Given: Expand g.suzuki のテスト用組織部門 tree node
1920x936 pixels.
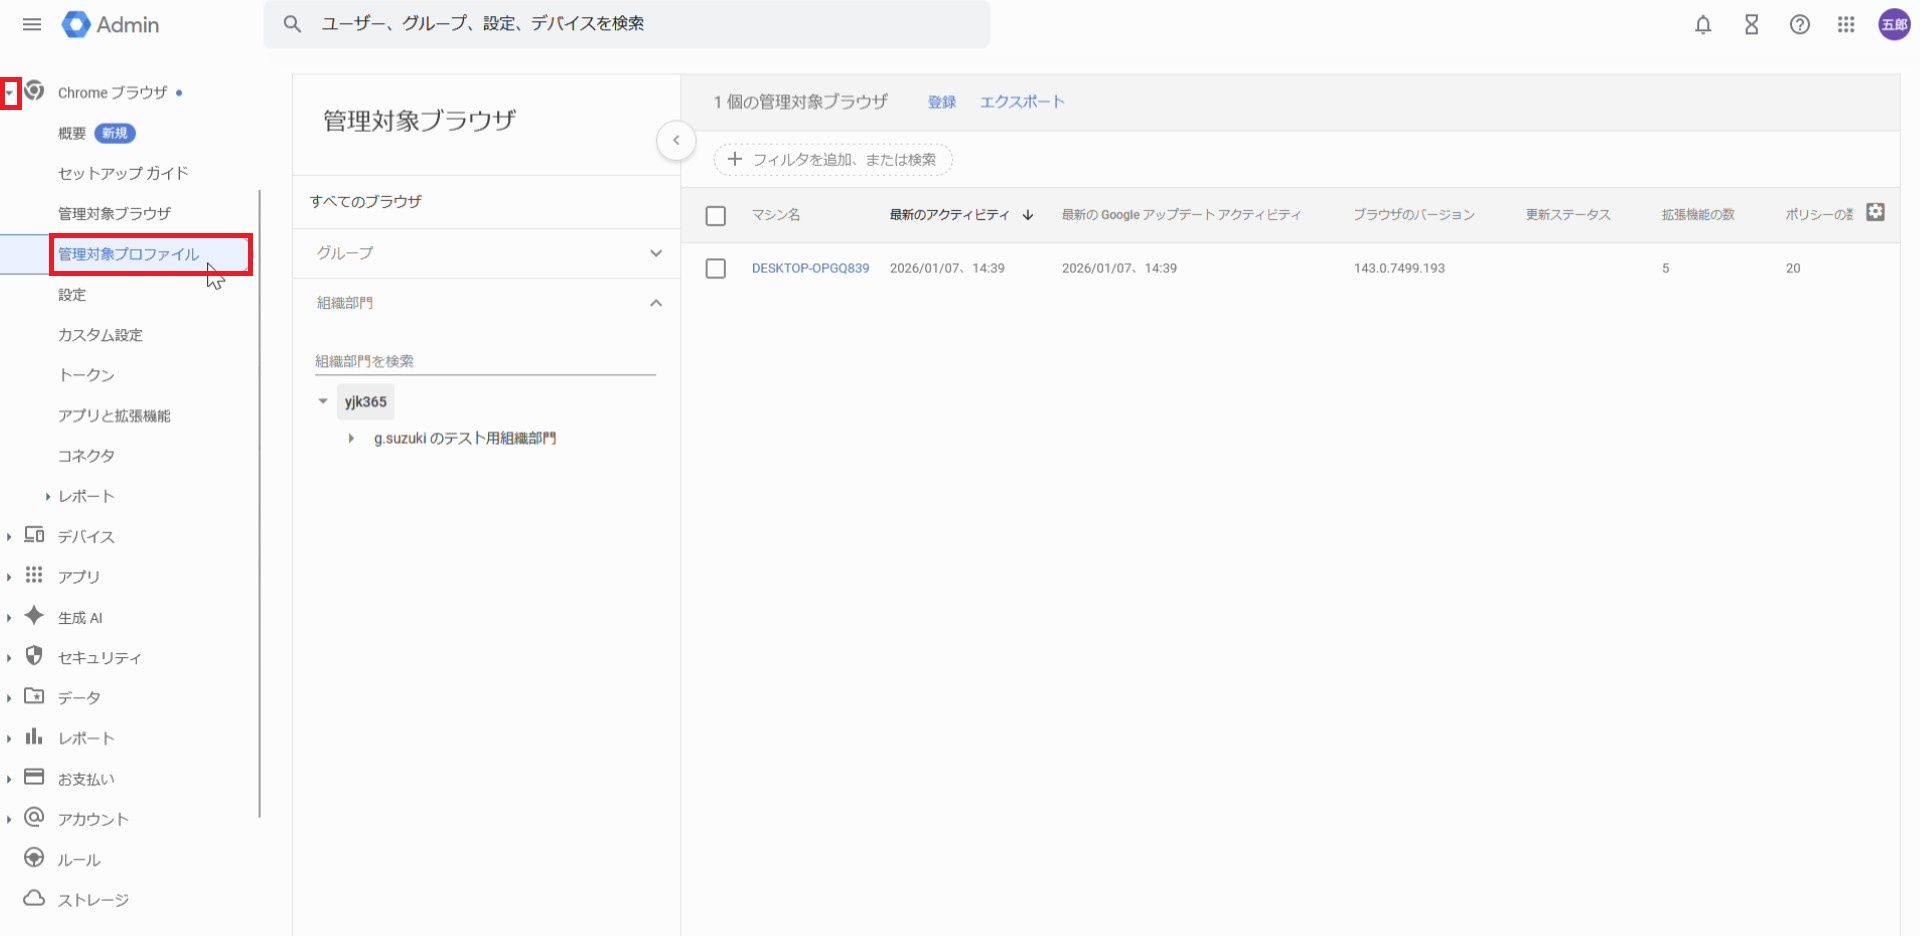Looking at the screenshot, I should click(351, 439).
